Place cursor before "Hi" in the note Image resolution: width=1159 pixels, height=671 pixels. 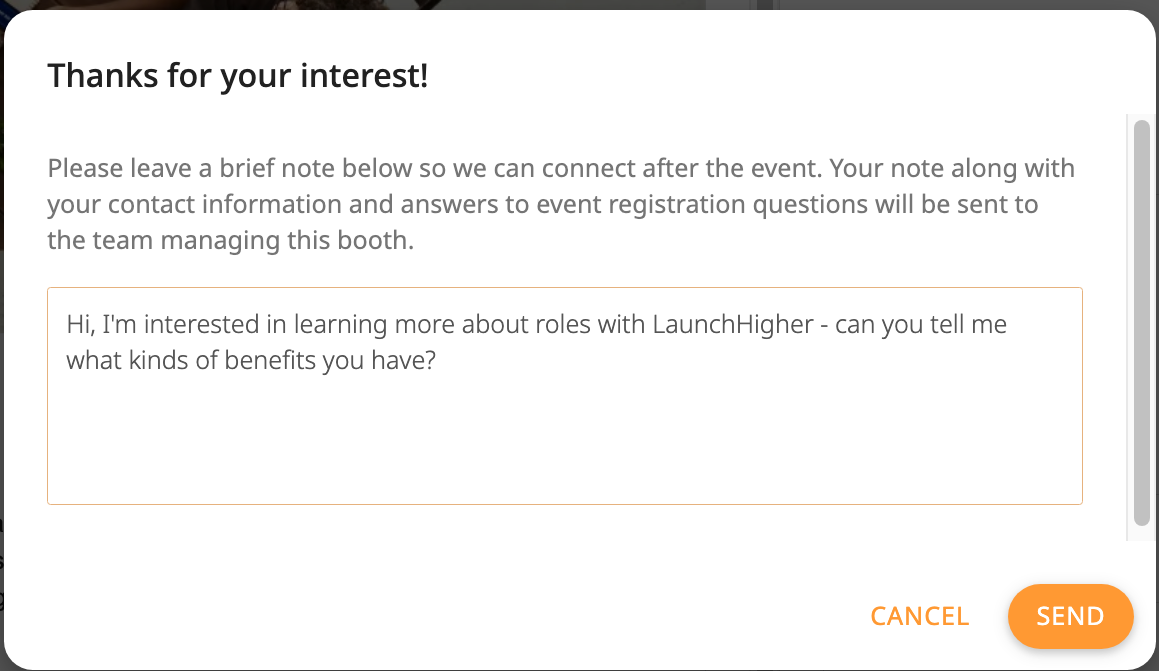click(x=67, y=325)
